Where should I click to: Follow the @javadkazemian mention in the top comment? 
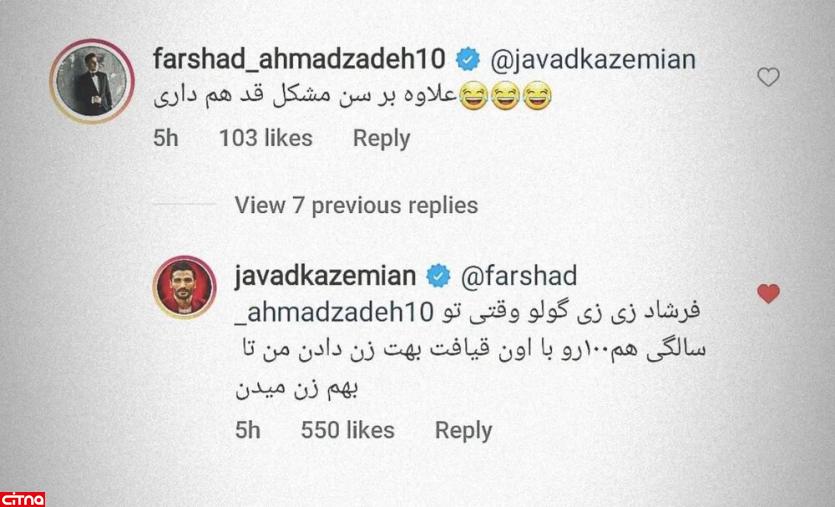pos(593,60)
